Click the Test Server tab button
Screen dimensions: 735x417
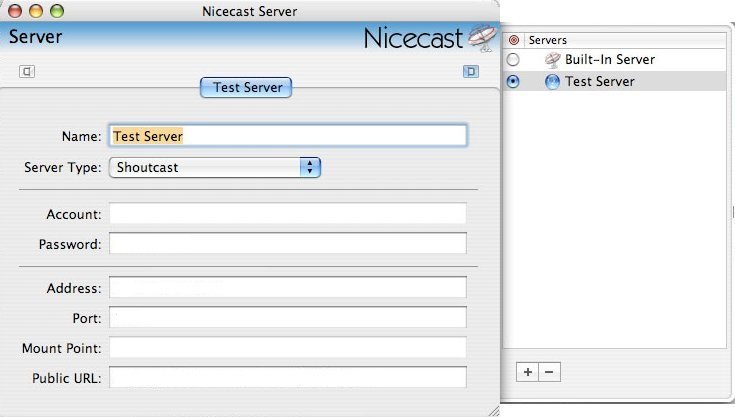246,88
